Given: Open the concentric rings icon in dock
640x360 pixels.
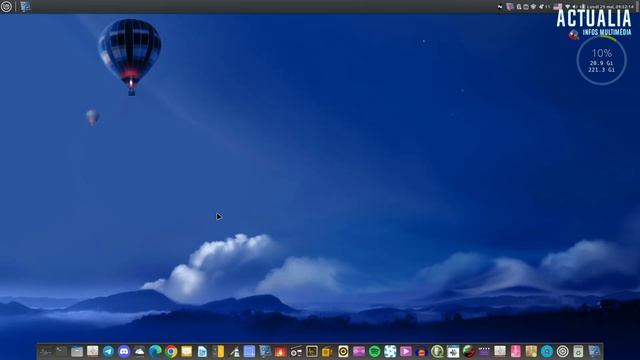Looking at the screenshot, I should pyautogui.click(x=562, y=351).
